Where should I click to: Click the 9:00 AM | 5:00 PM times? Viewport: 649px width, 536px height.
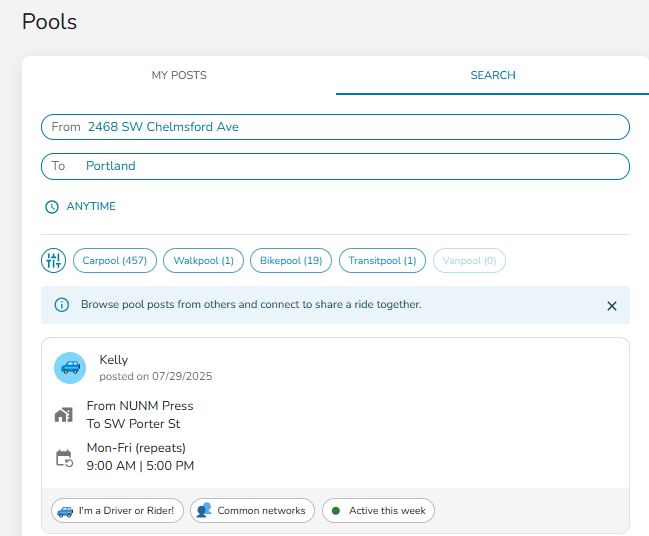click(140, 466)
